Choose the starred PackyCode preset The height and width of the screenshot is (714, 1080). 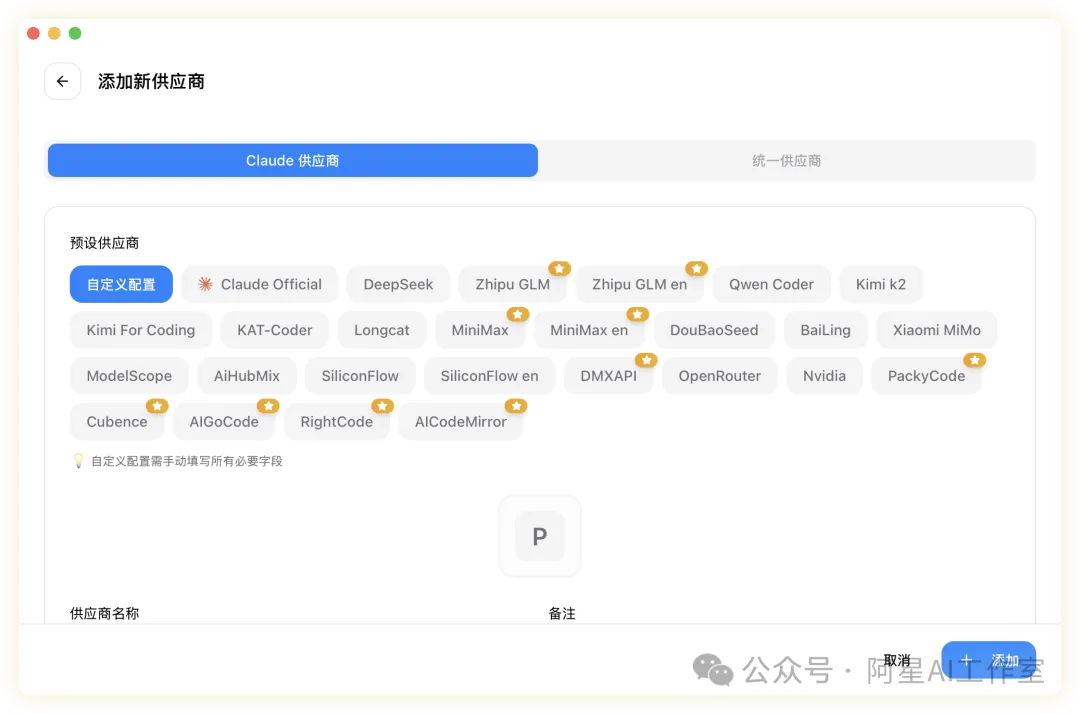tap(926, 376)
